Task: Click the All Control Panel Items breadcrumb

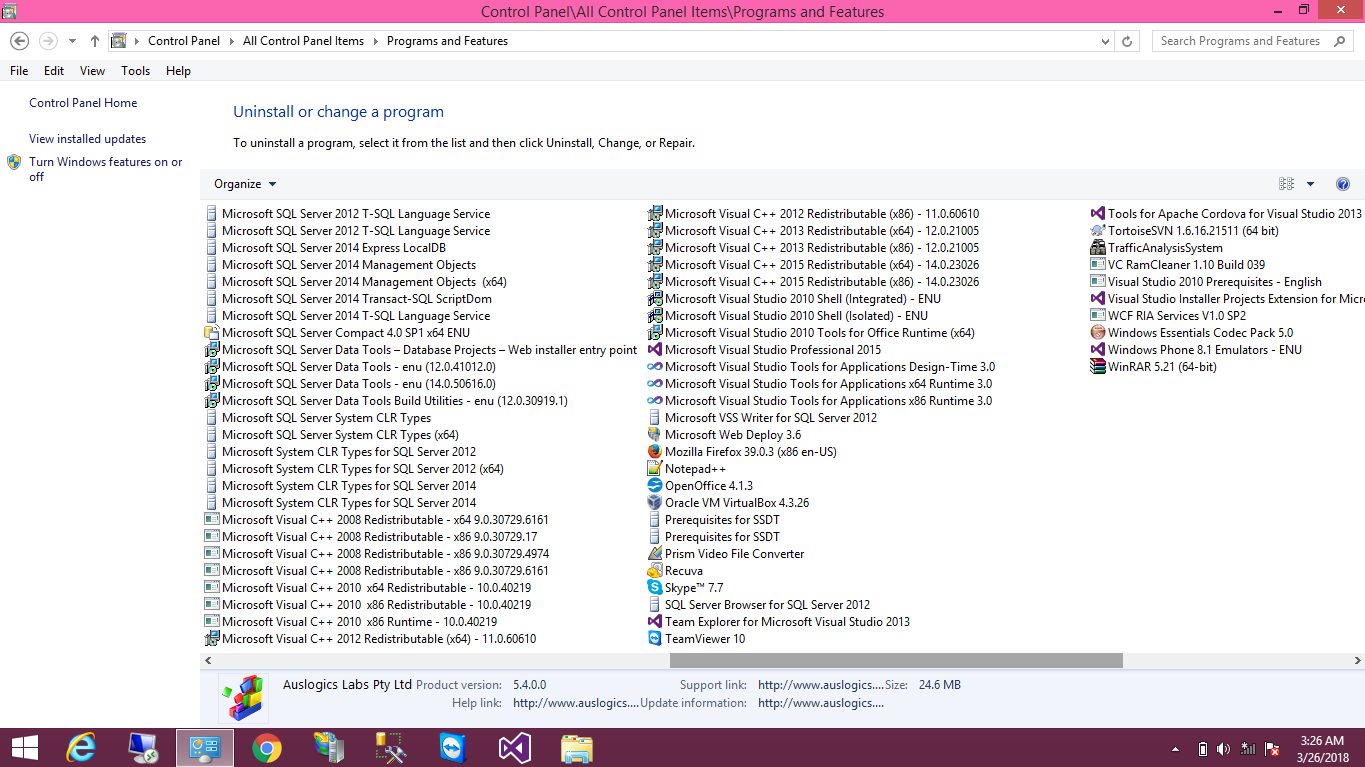Action: 303,41
